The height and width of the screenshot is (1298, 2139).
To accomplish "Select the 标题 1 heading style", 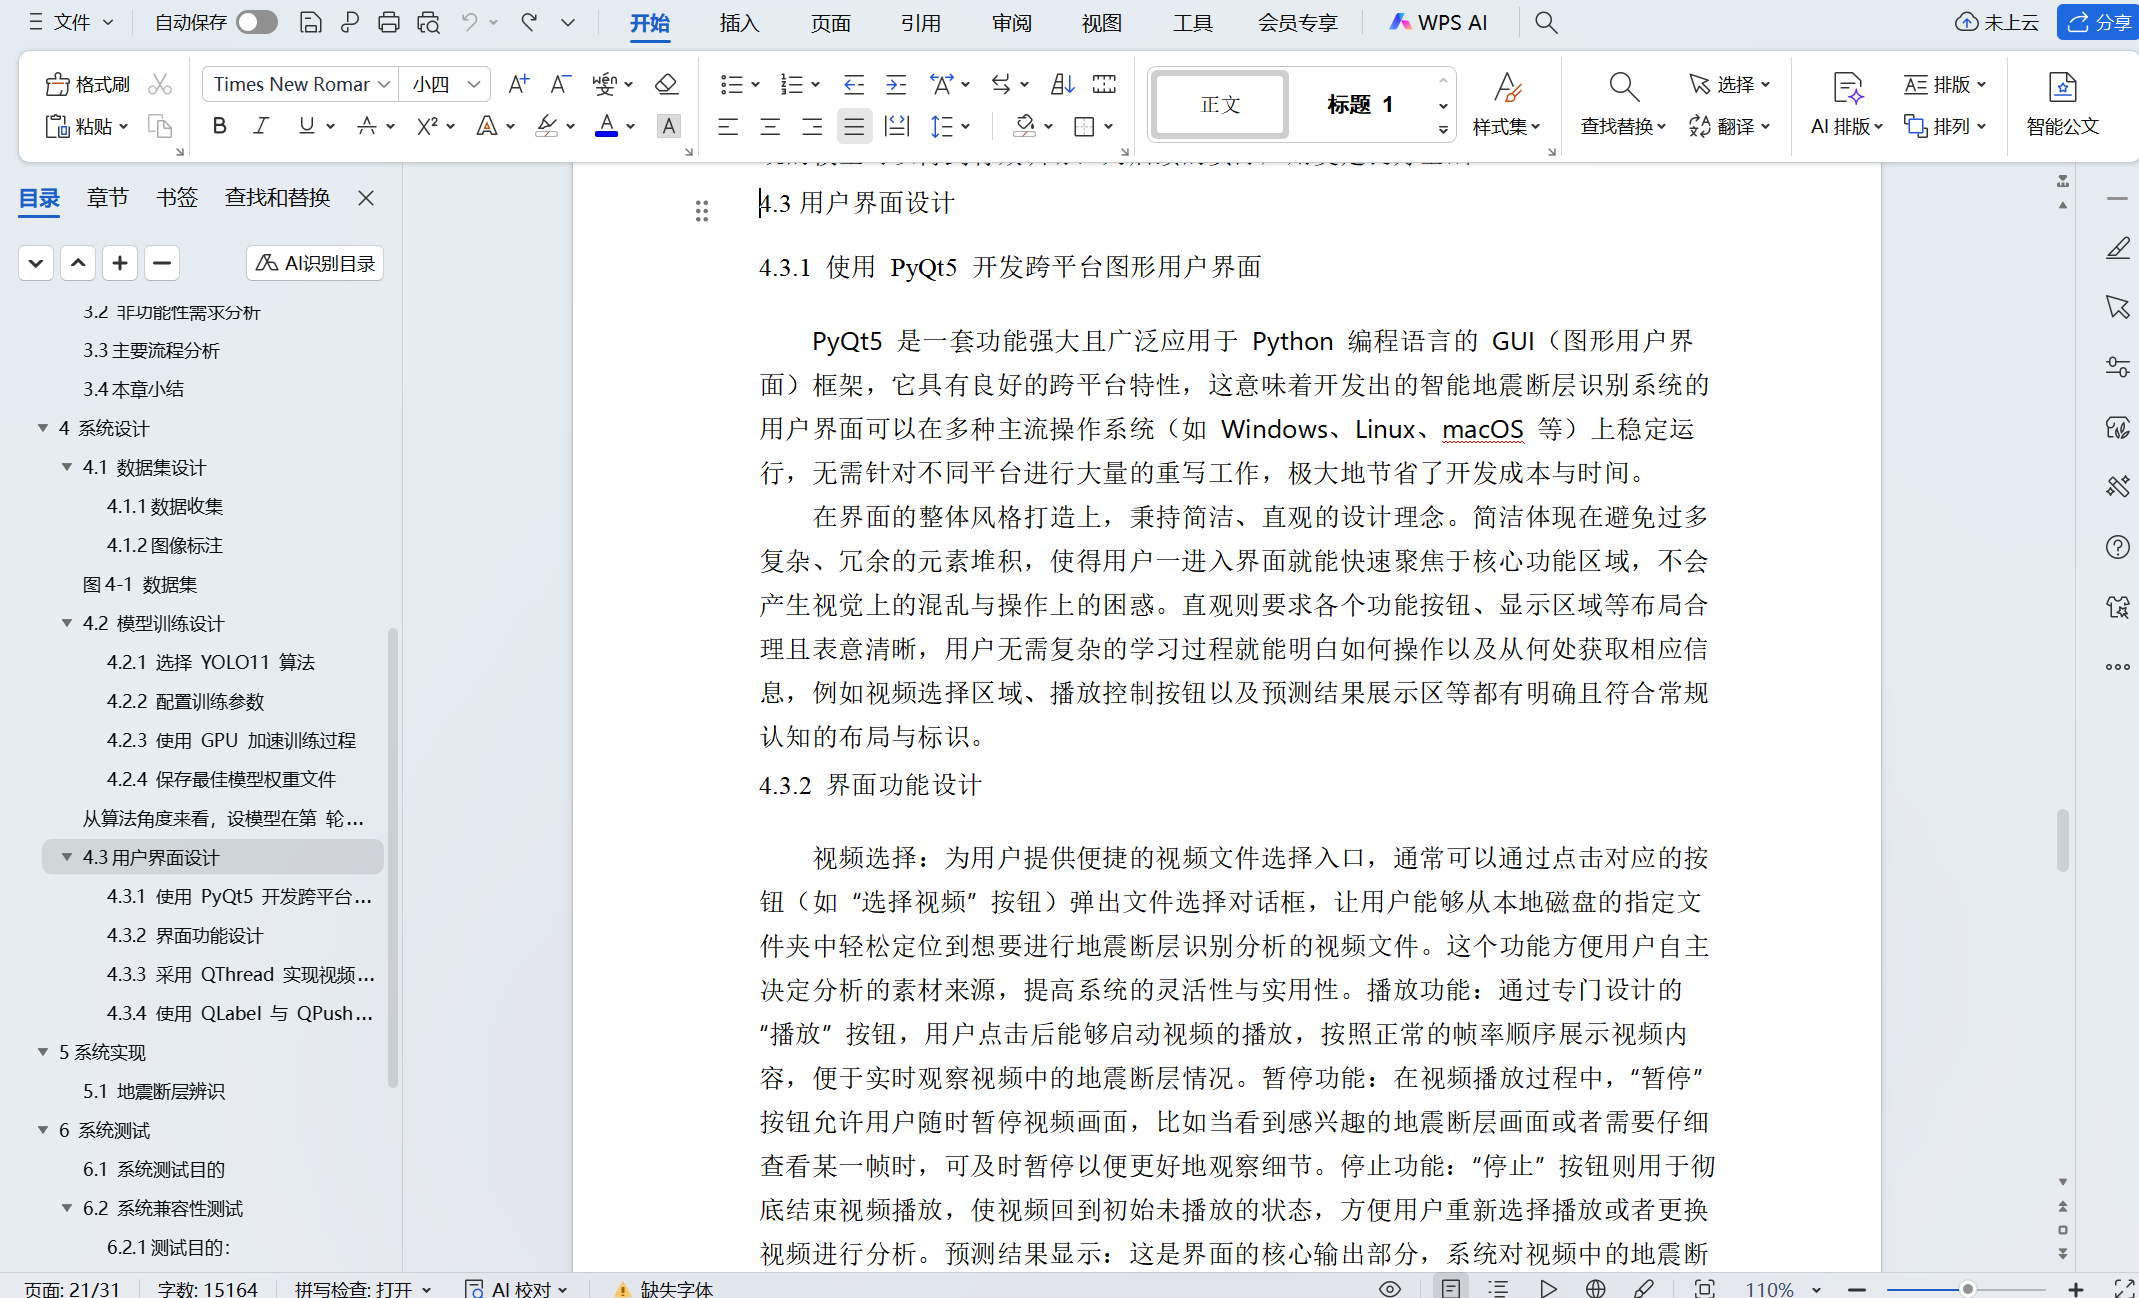I will point(1360,104).
